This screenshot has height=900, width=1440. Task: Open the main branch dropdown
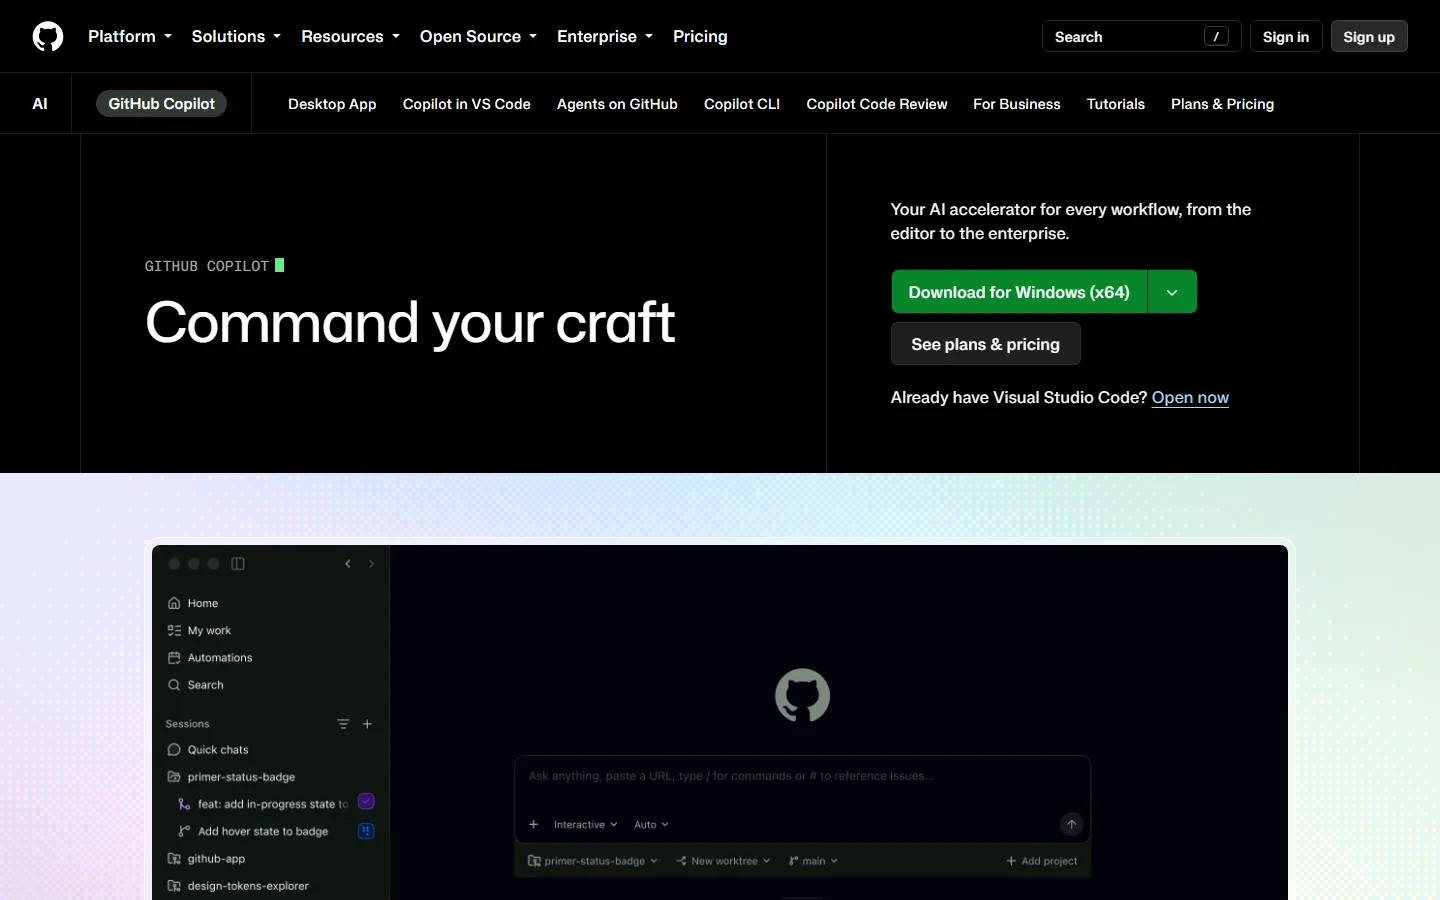click(813, 860)
